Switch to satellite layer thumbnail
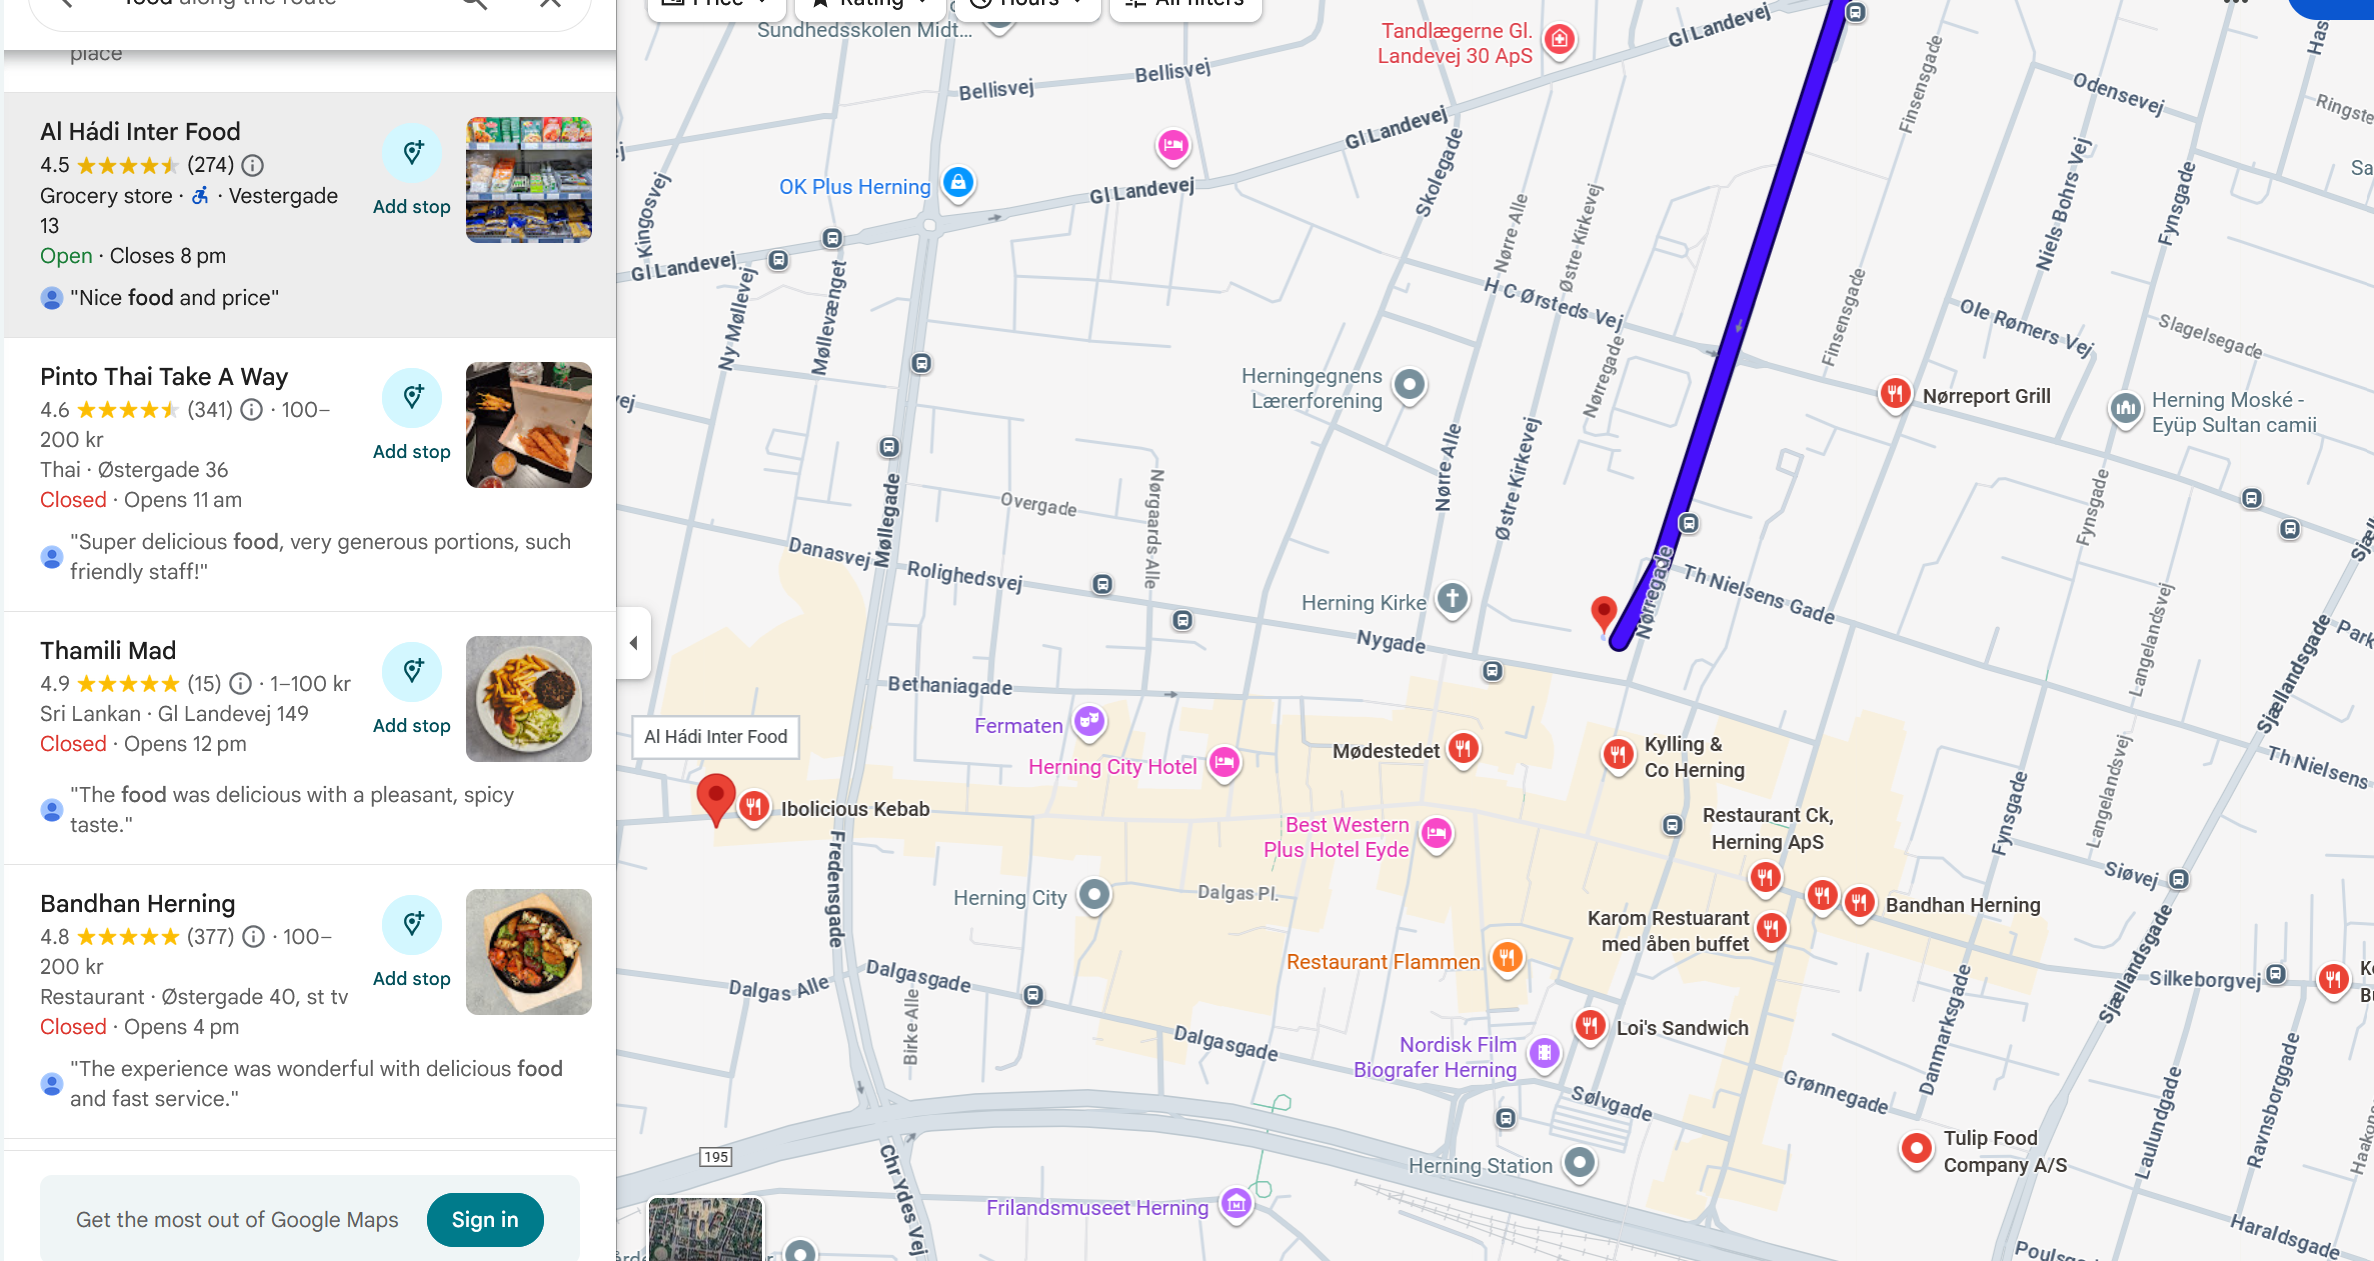The image size is (2374, 1261). click(705, 1229)
